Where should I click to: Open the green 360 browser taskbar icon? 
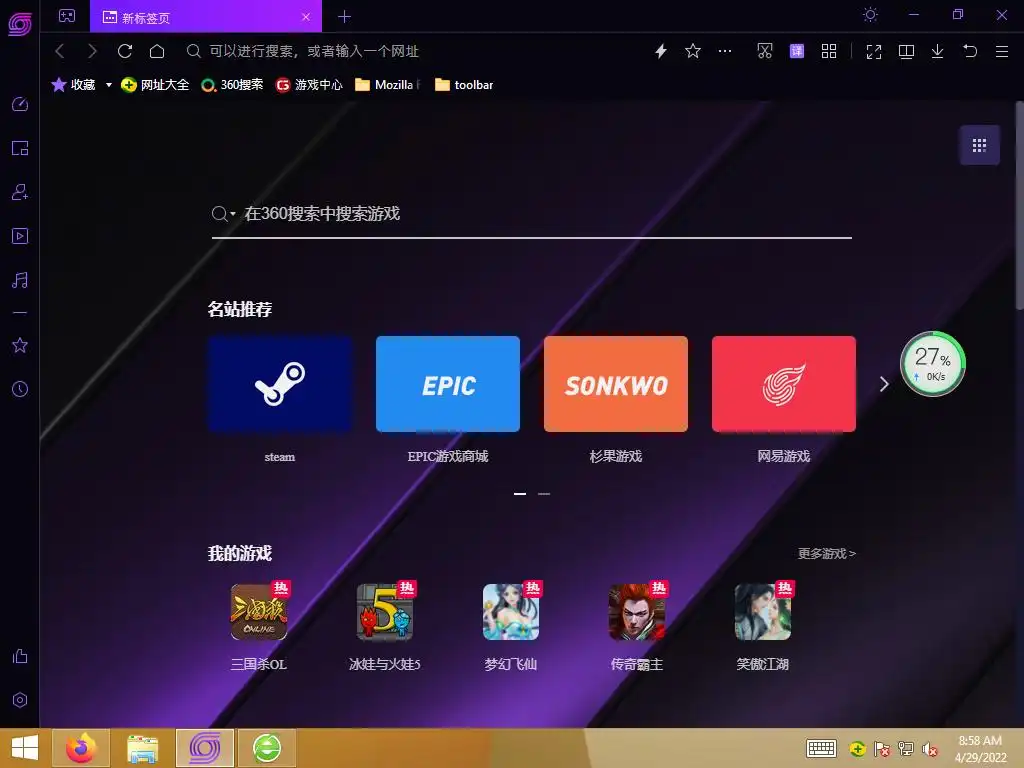[x=267, y=748]
